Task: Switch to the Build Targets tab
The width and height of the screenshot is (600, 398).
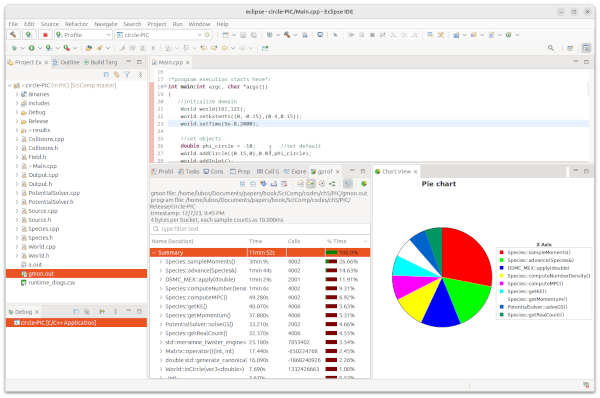Action: click(x=101, y=62)
